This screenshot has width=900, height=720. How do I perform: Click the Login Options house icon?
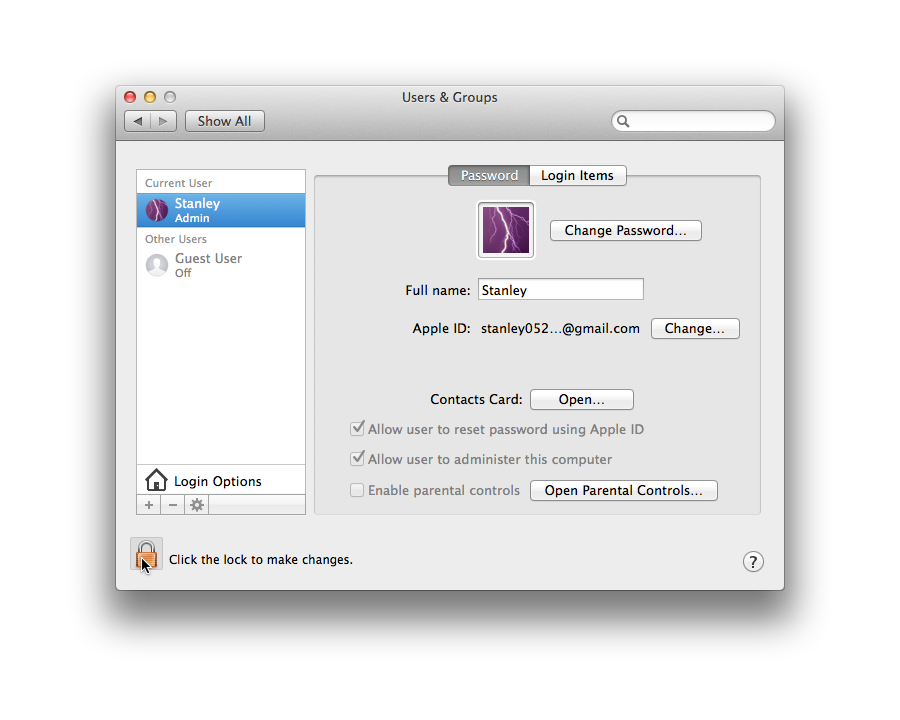[156, 481]
